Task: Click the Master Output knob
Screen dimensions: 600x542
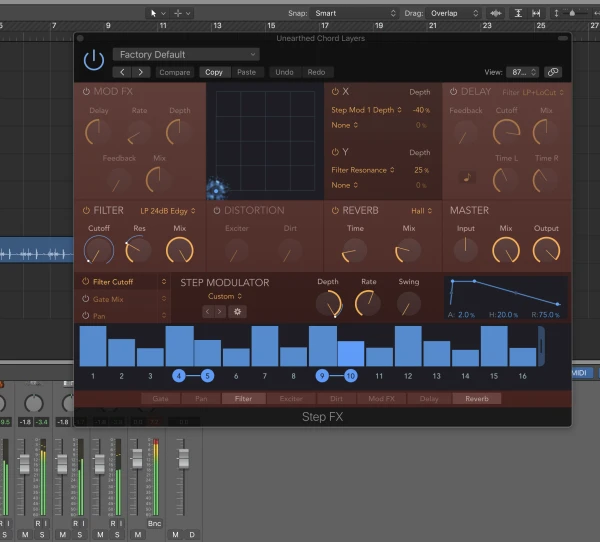Action: [x=546, y=250]
